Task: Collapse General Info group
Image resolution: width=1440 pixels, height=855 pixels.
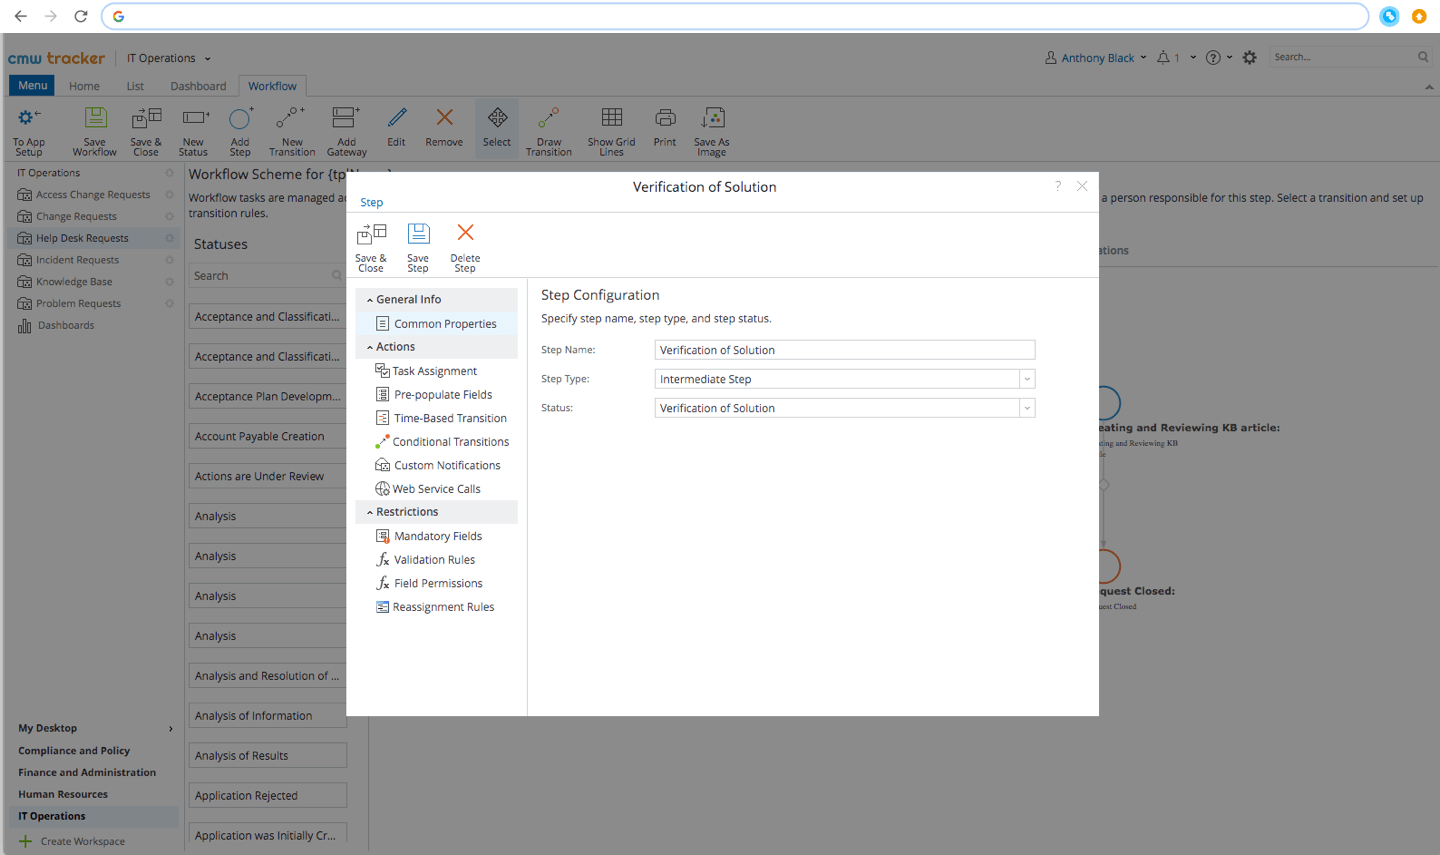Action: pyautogui.click(x=370, y=300)
